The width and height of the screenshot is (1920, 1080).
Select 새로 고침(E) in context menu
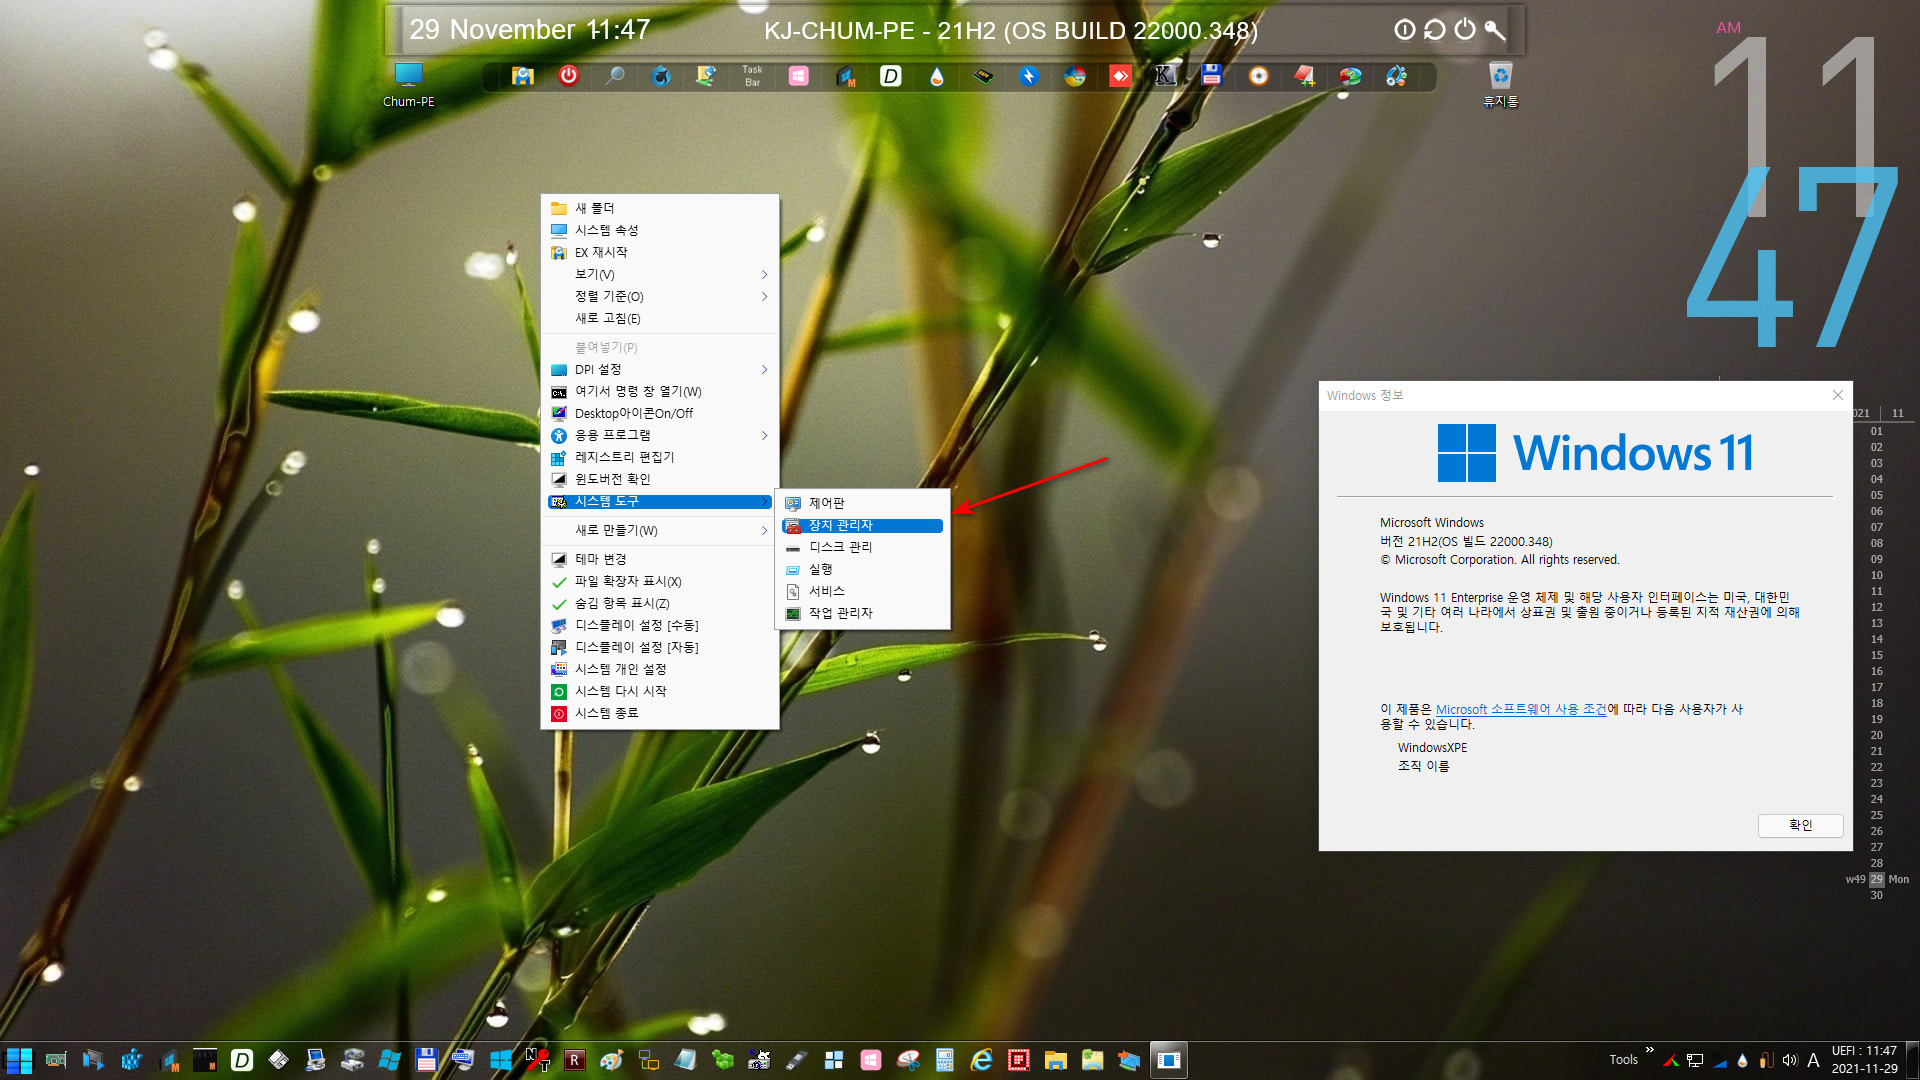pyautogui.click(x=660, y=318)
